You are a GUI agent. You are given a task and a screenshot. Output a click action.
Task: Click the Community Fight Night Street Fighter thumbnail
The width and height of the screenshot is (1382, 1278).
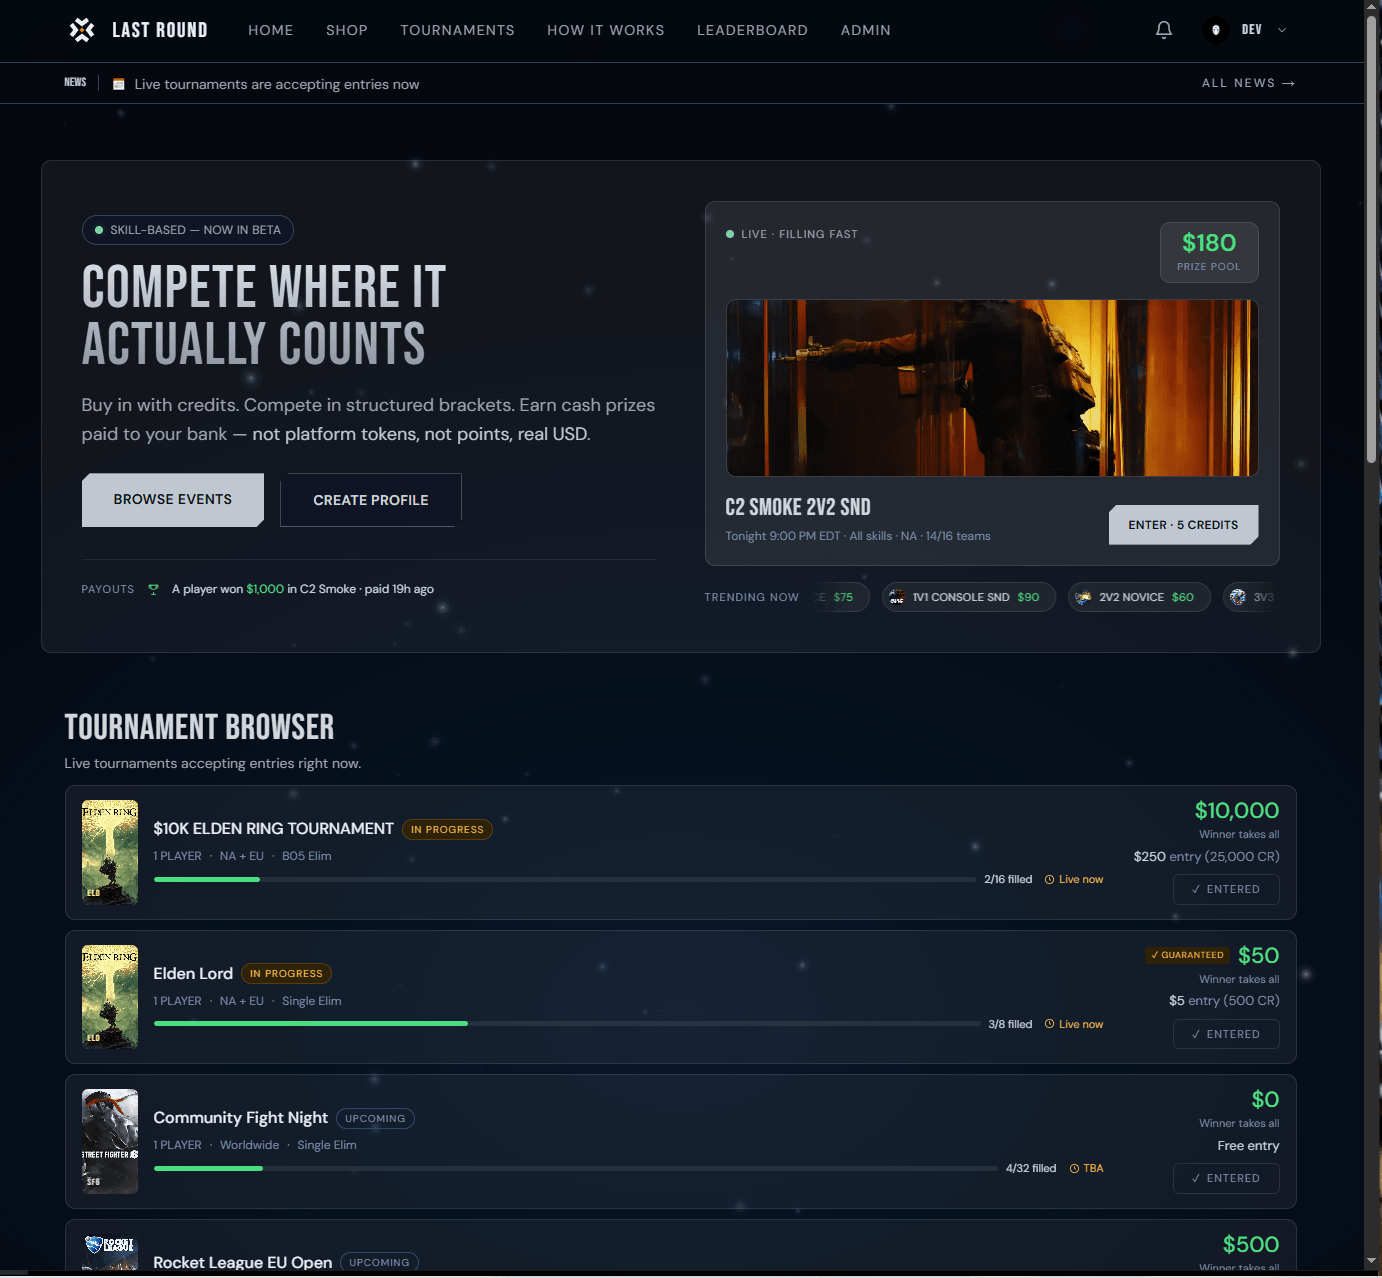pos(110,1141)
